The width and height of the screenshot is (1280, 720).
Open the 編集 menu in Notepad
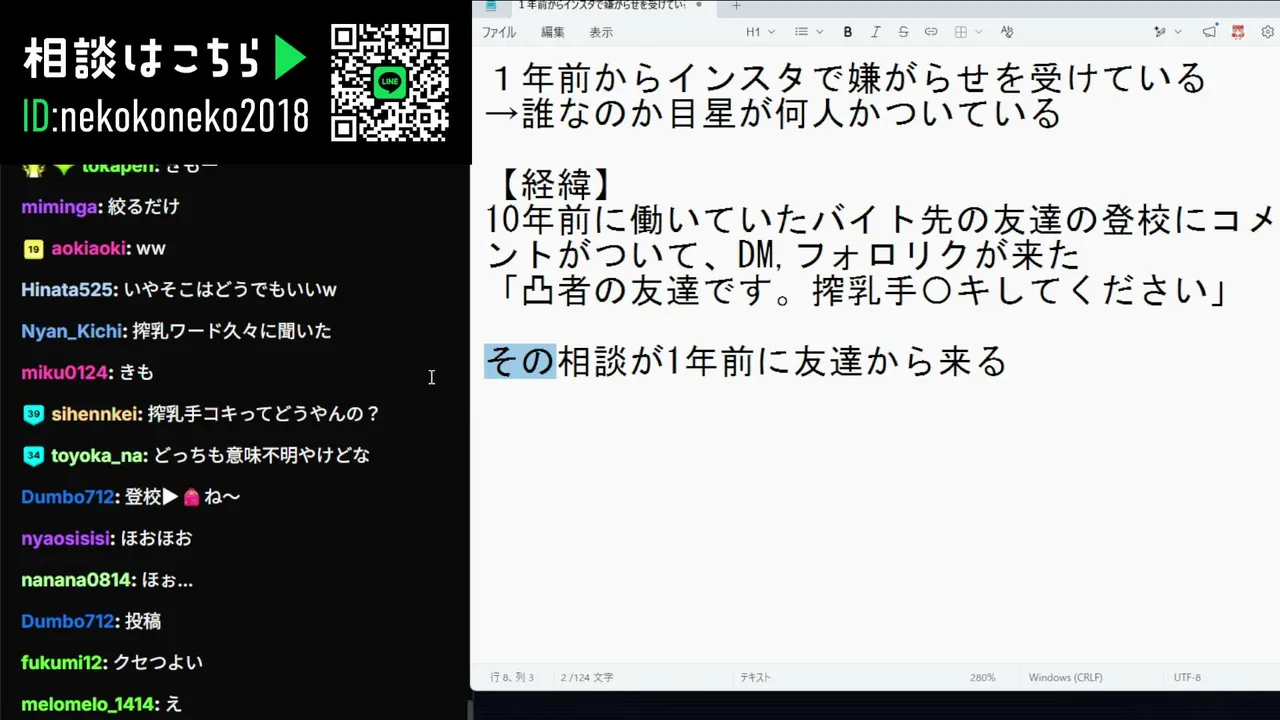click(x=553, y=32)
